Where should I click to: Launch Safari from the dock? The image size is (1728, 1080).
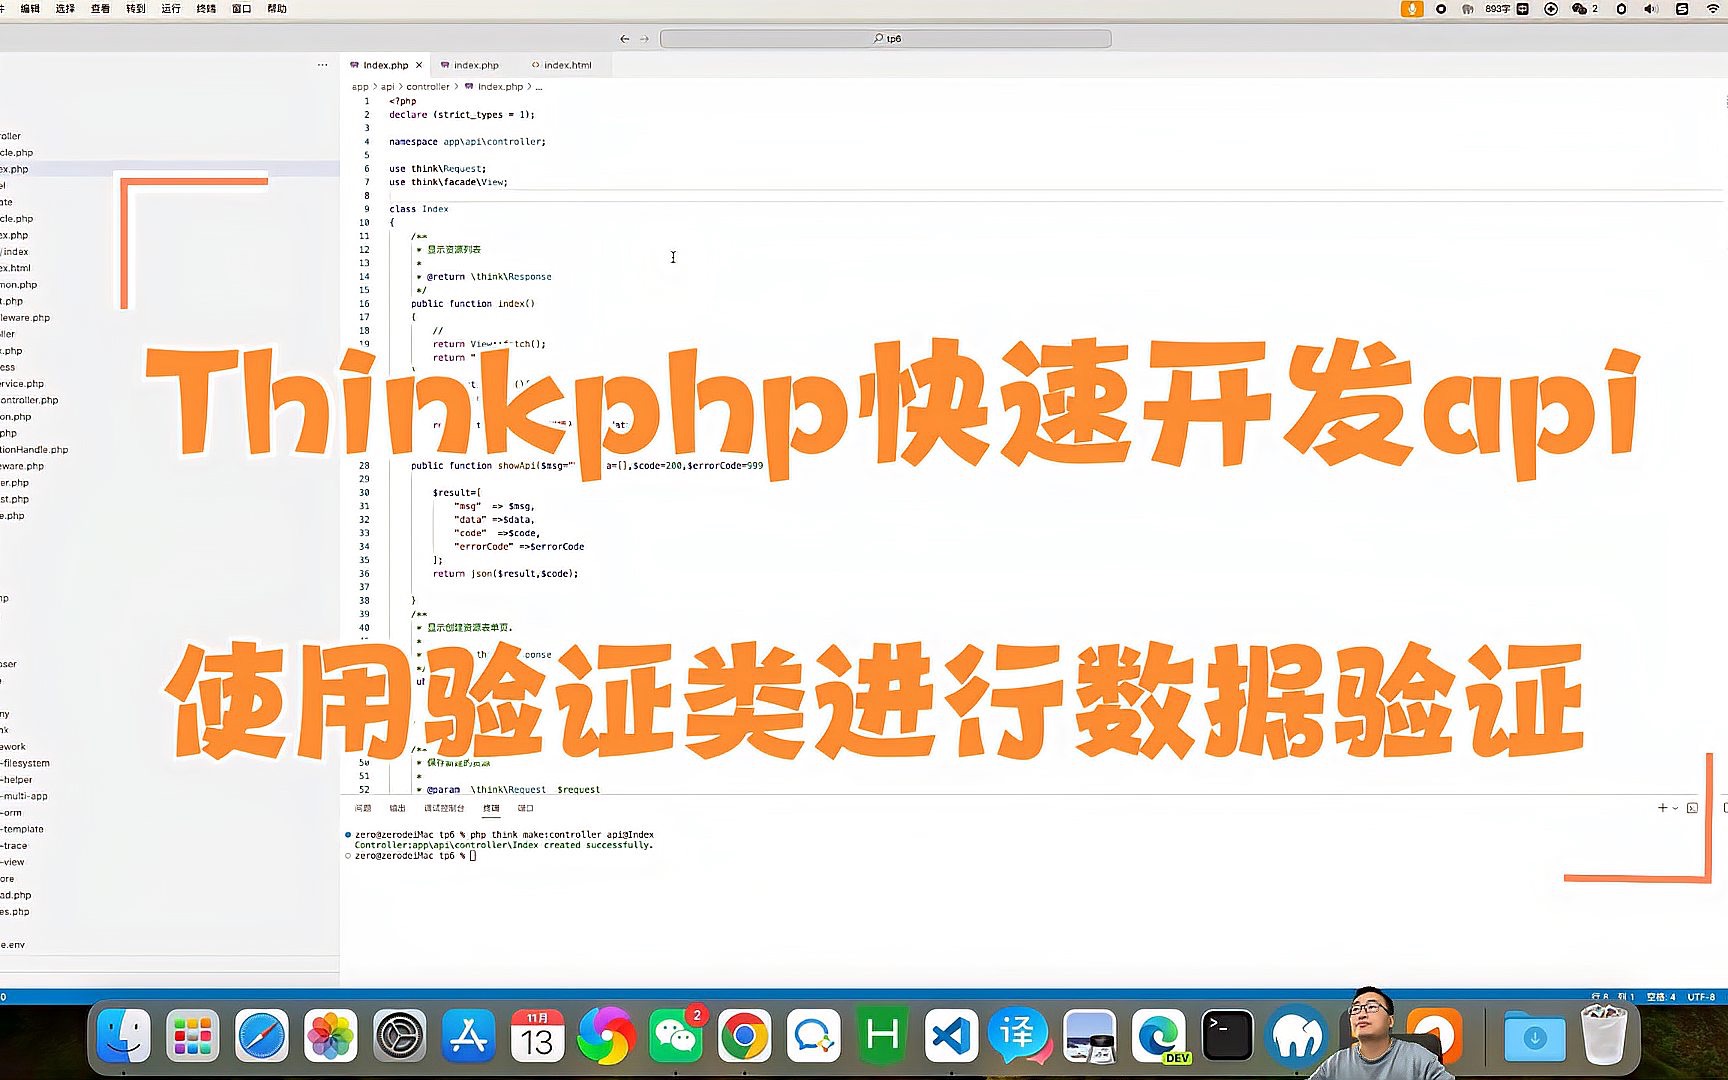click(x=261, y=1035)
